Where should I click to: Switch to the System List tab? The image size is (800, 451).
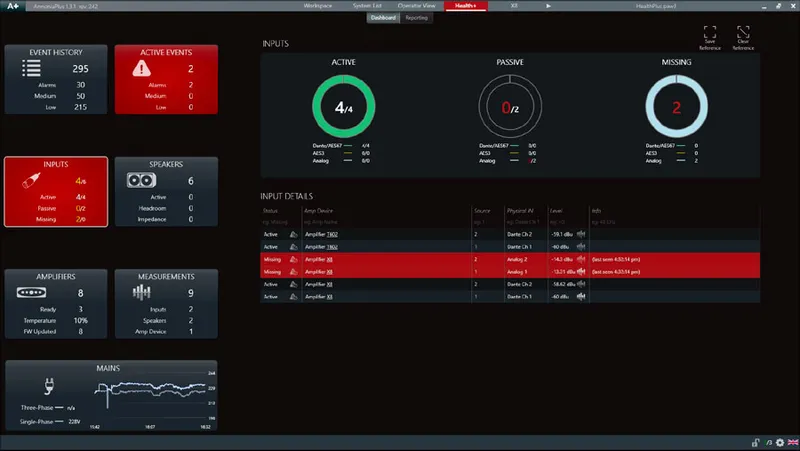click(x=367, y=6)
